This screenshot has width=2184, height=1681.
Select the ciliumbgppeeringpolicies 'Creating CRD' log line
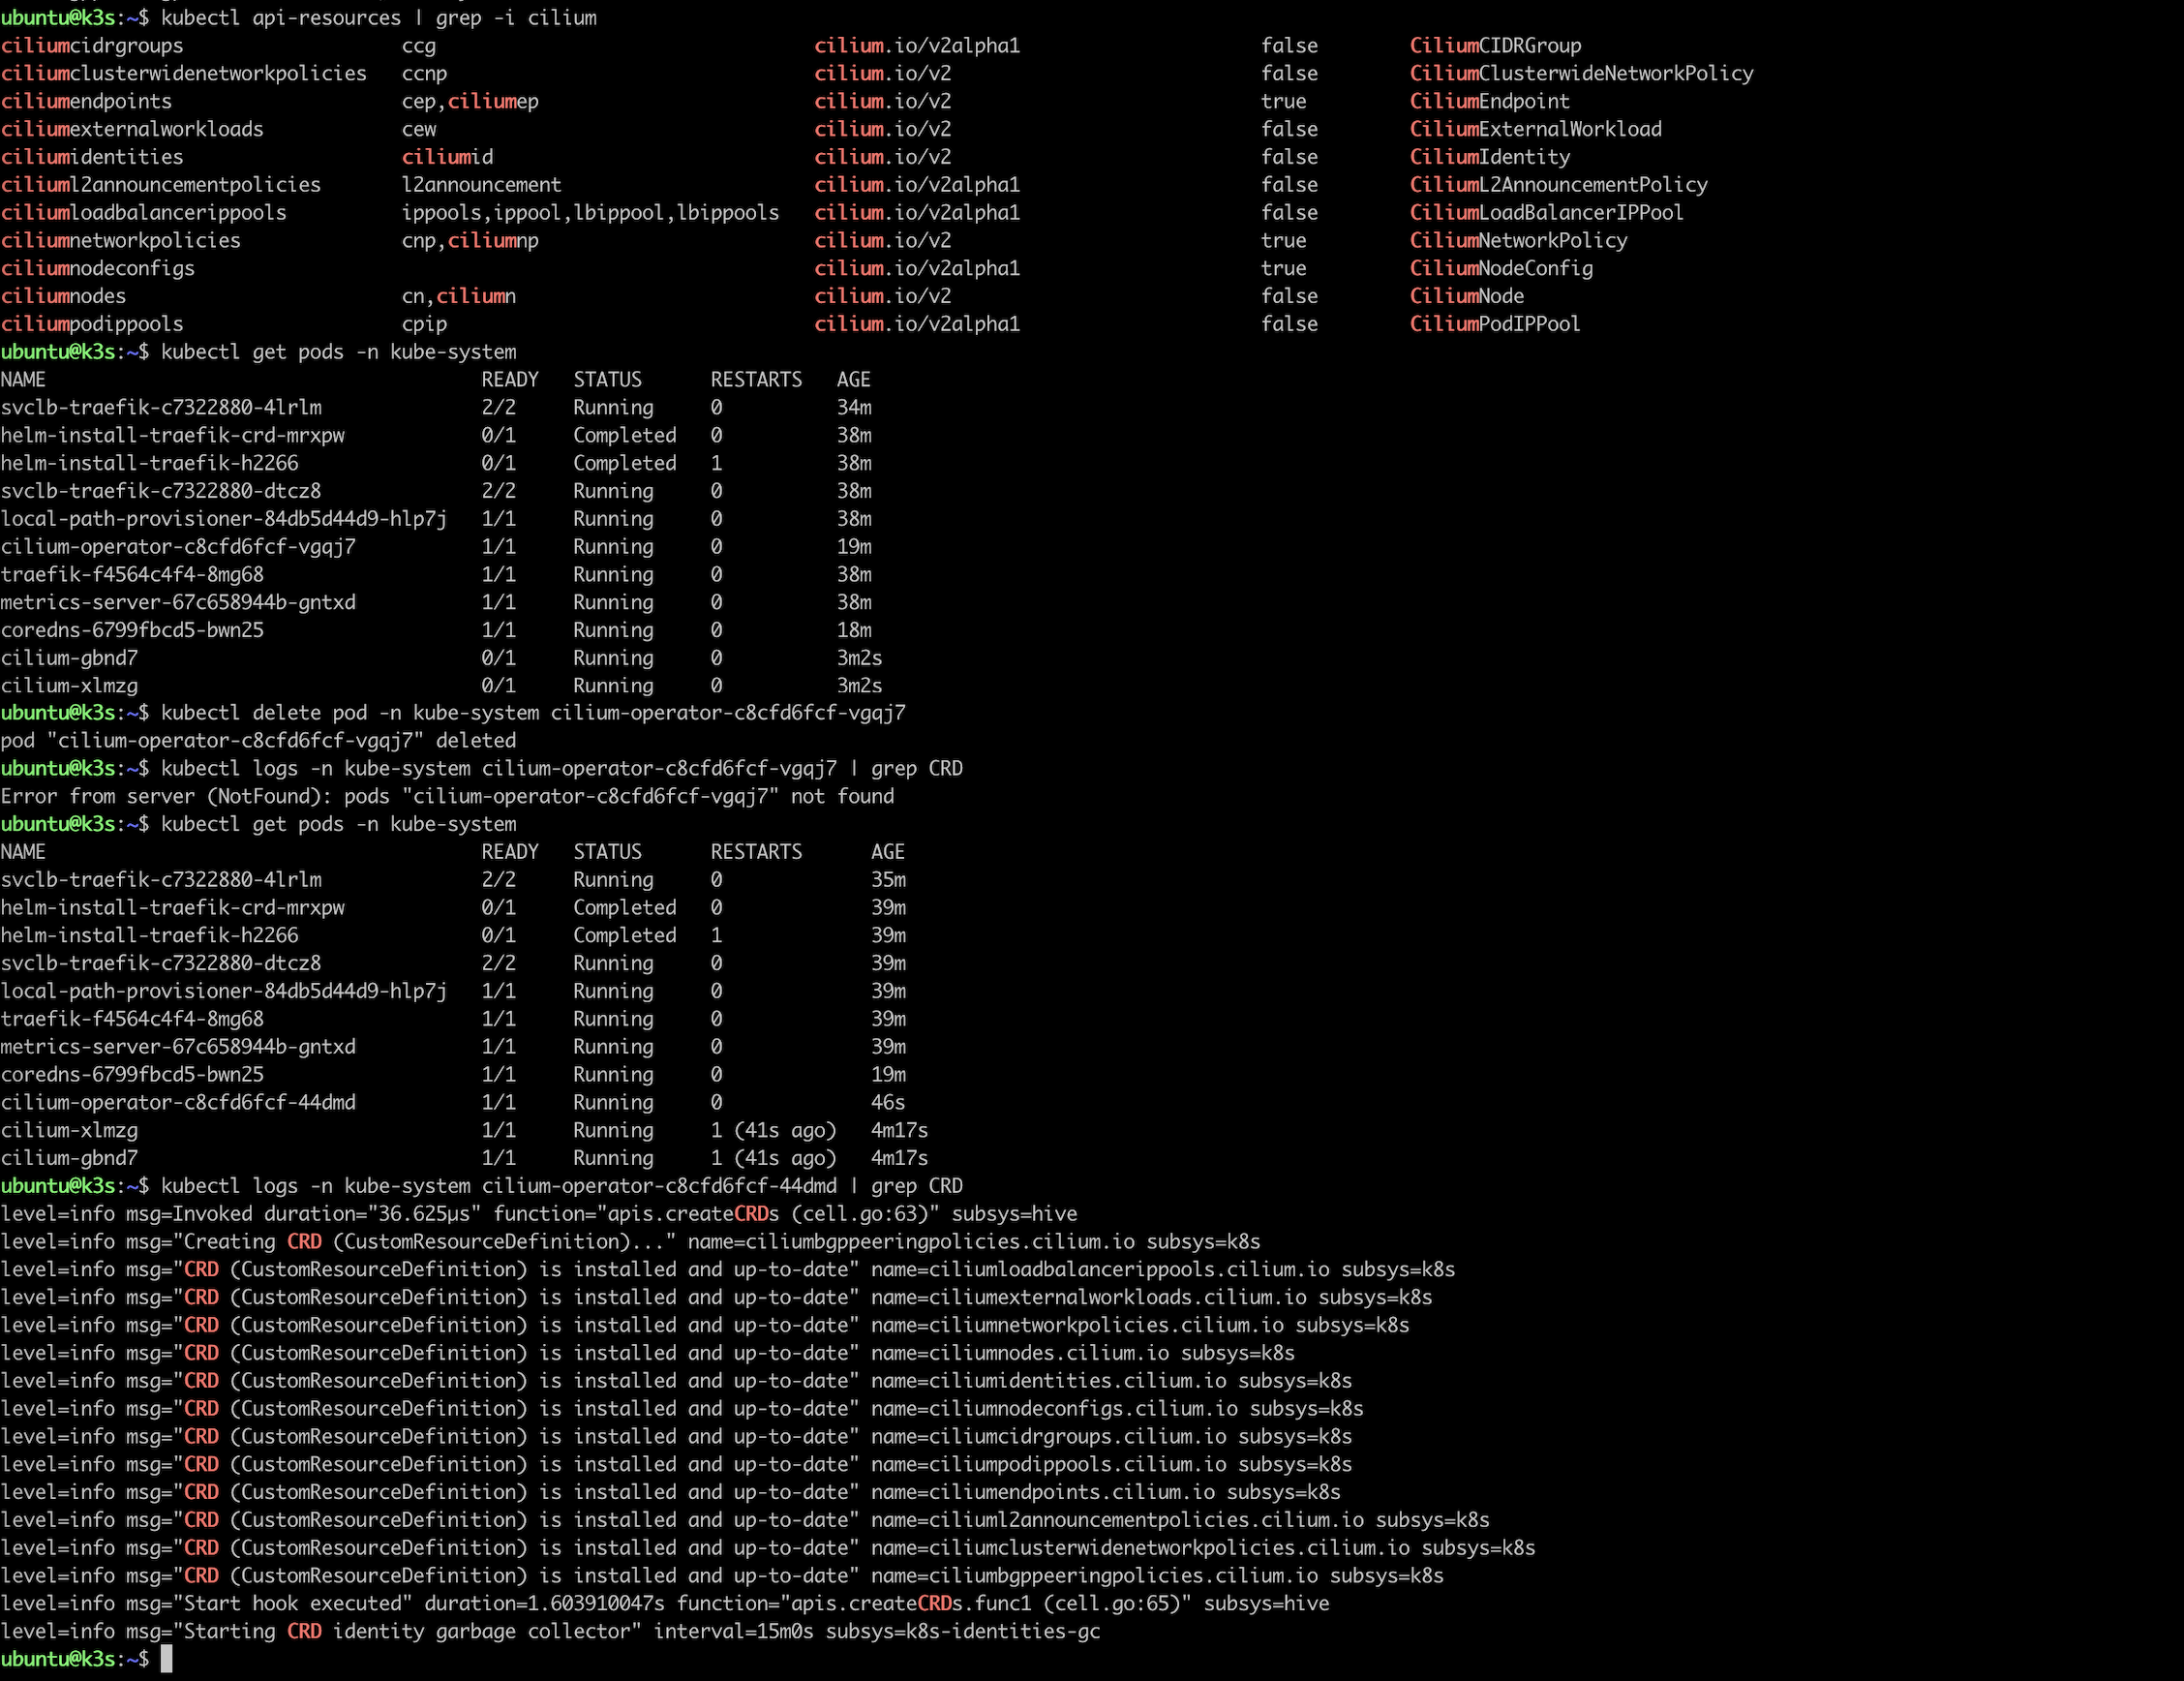pyautogui.click(x=630, y=1242)
